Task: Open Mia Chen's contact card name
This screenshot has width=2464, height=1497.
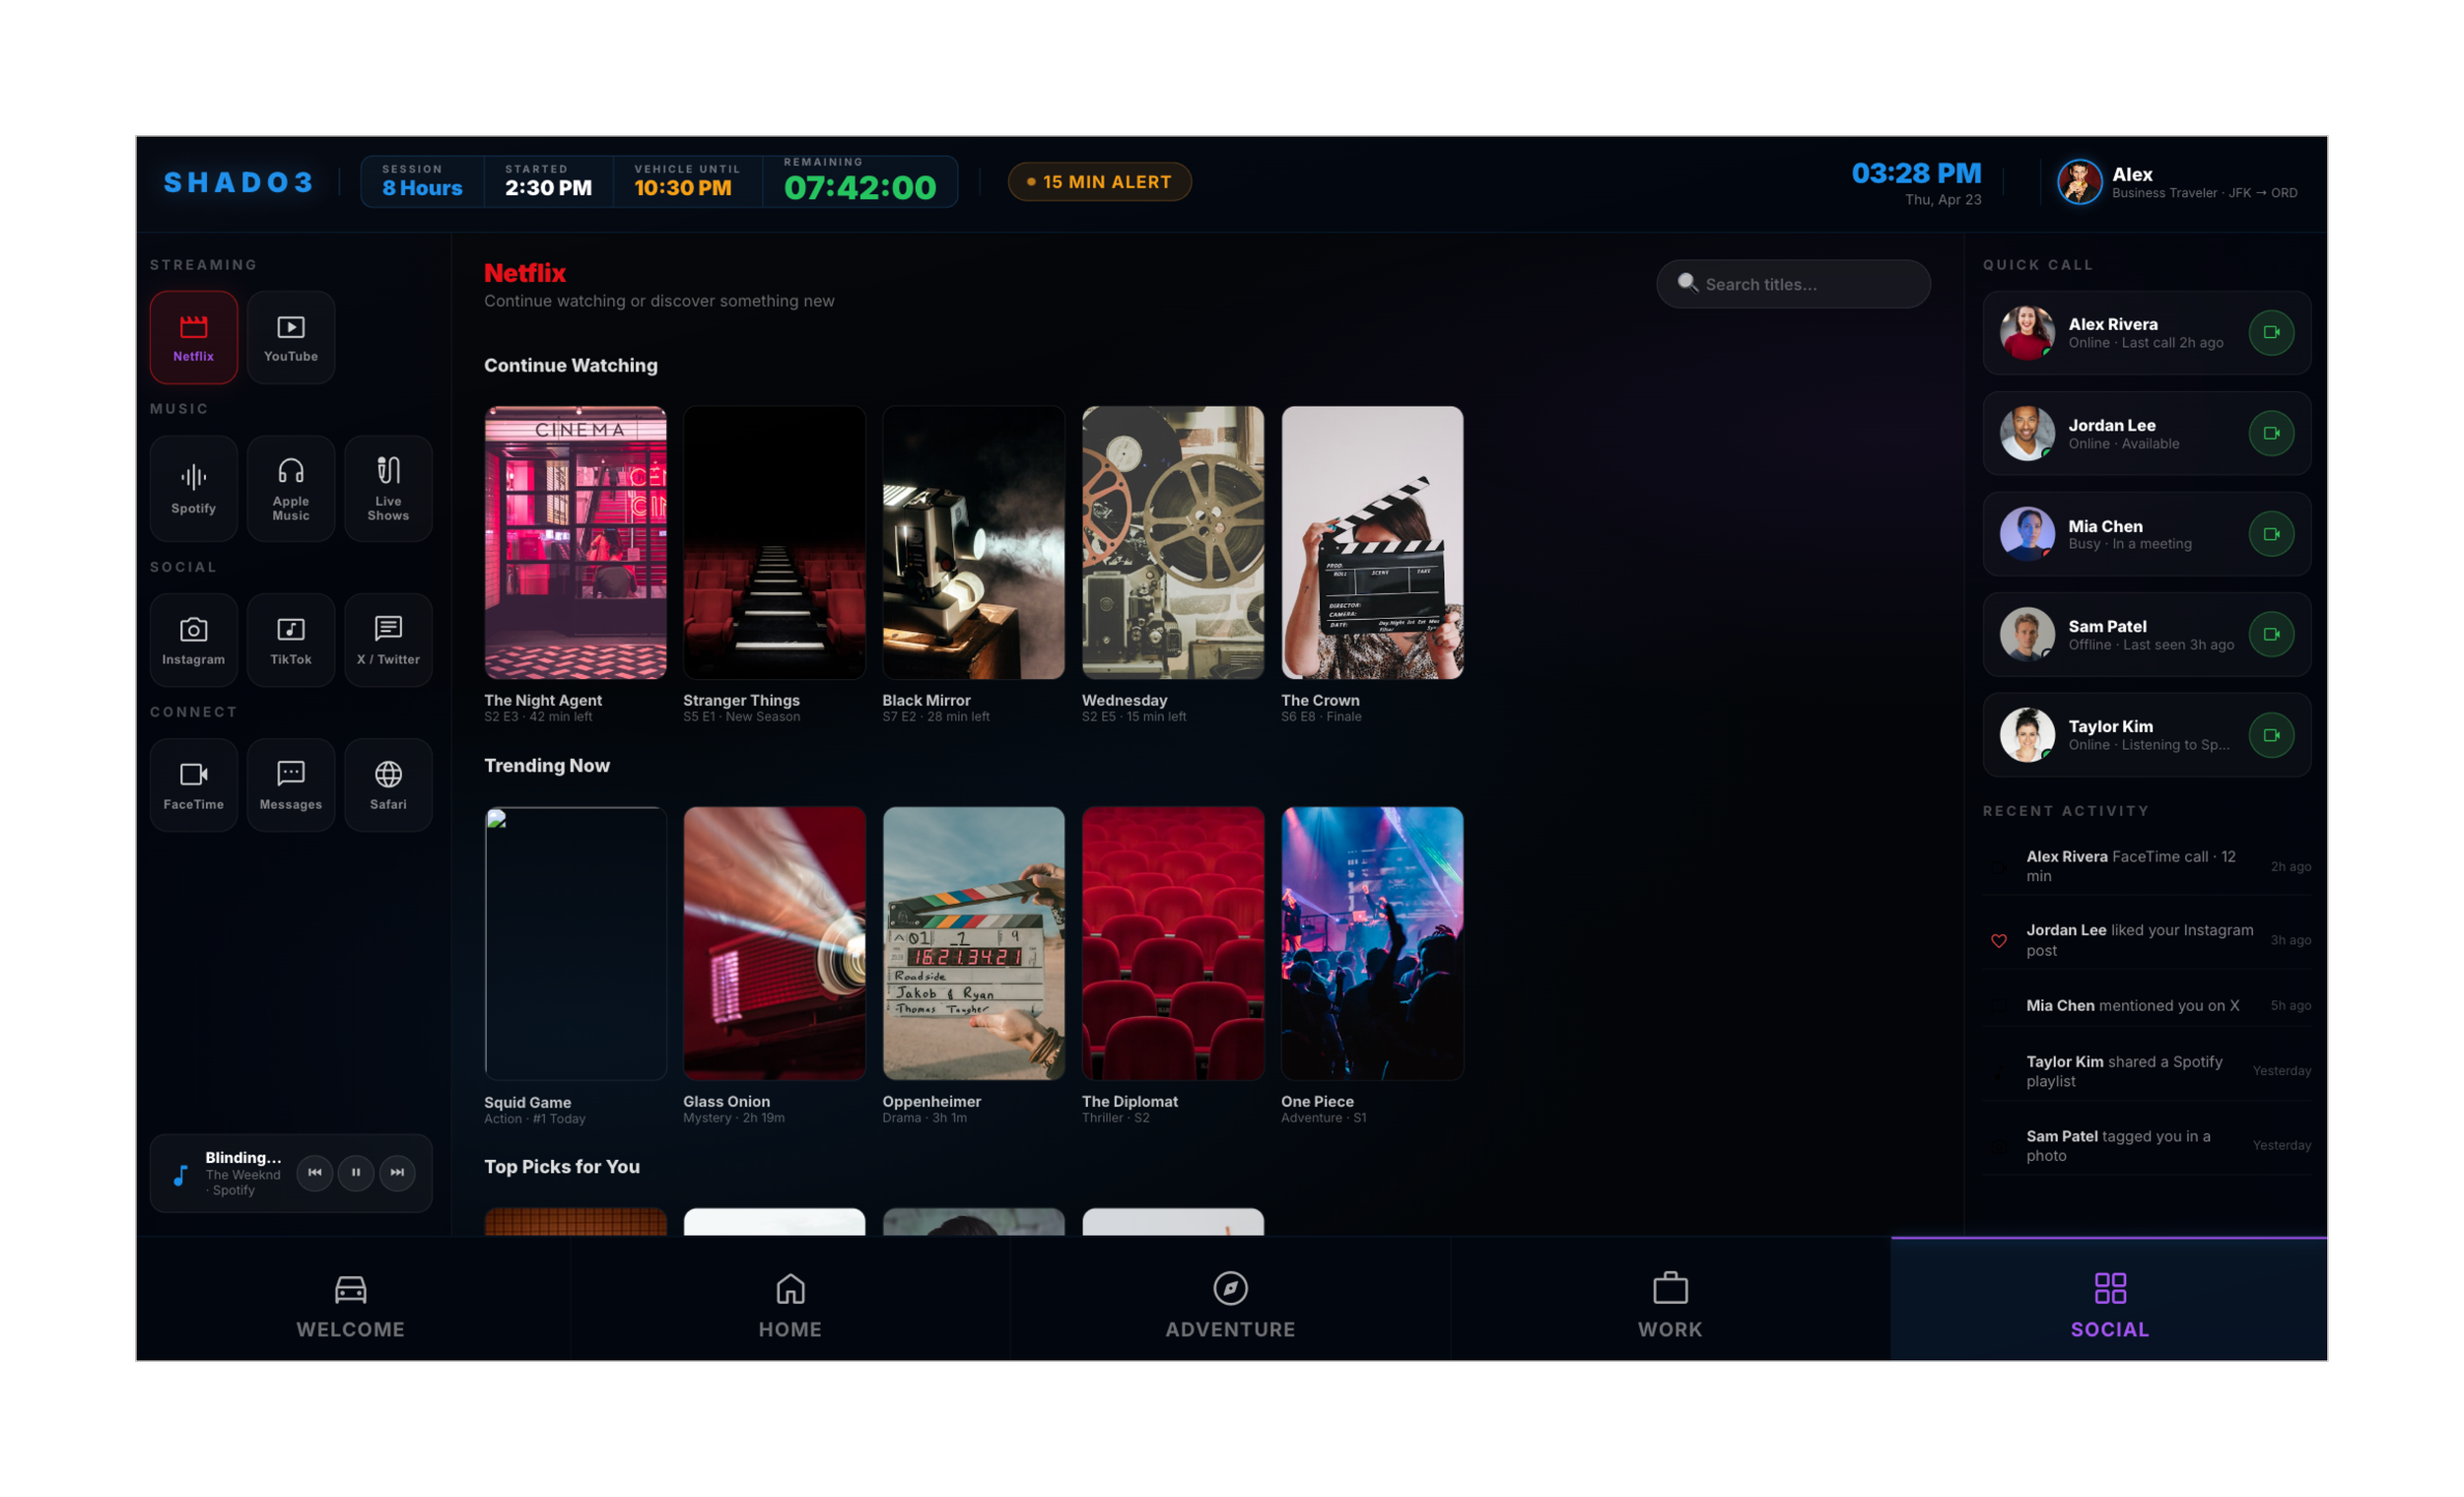Action: 2105,526
